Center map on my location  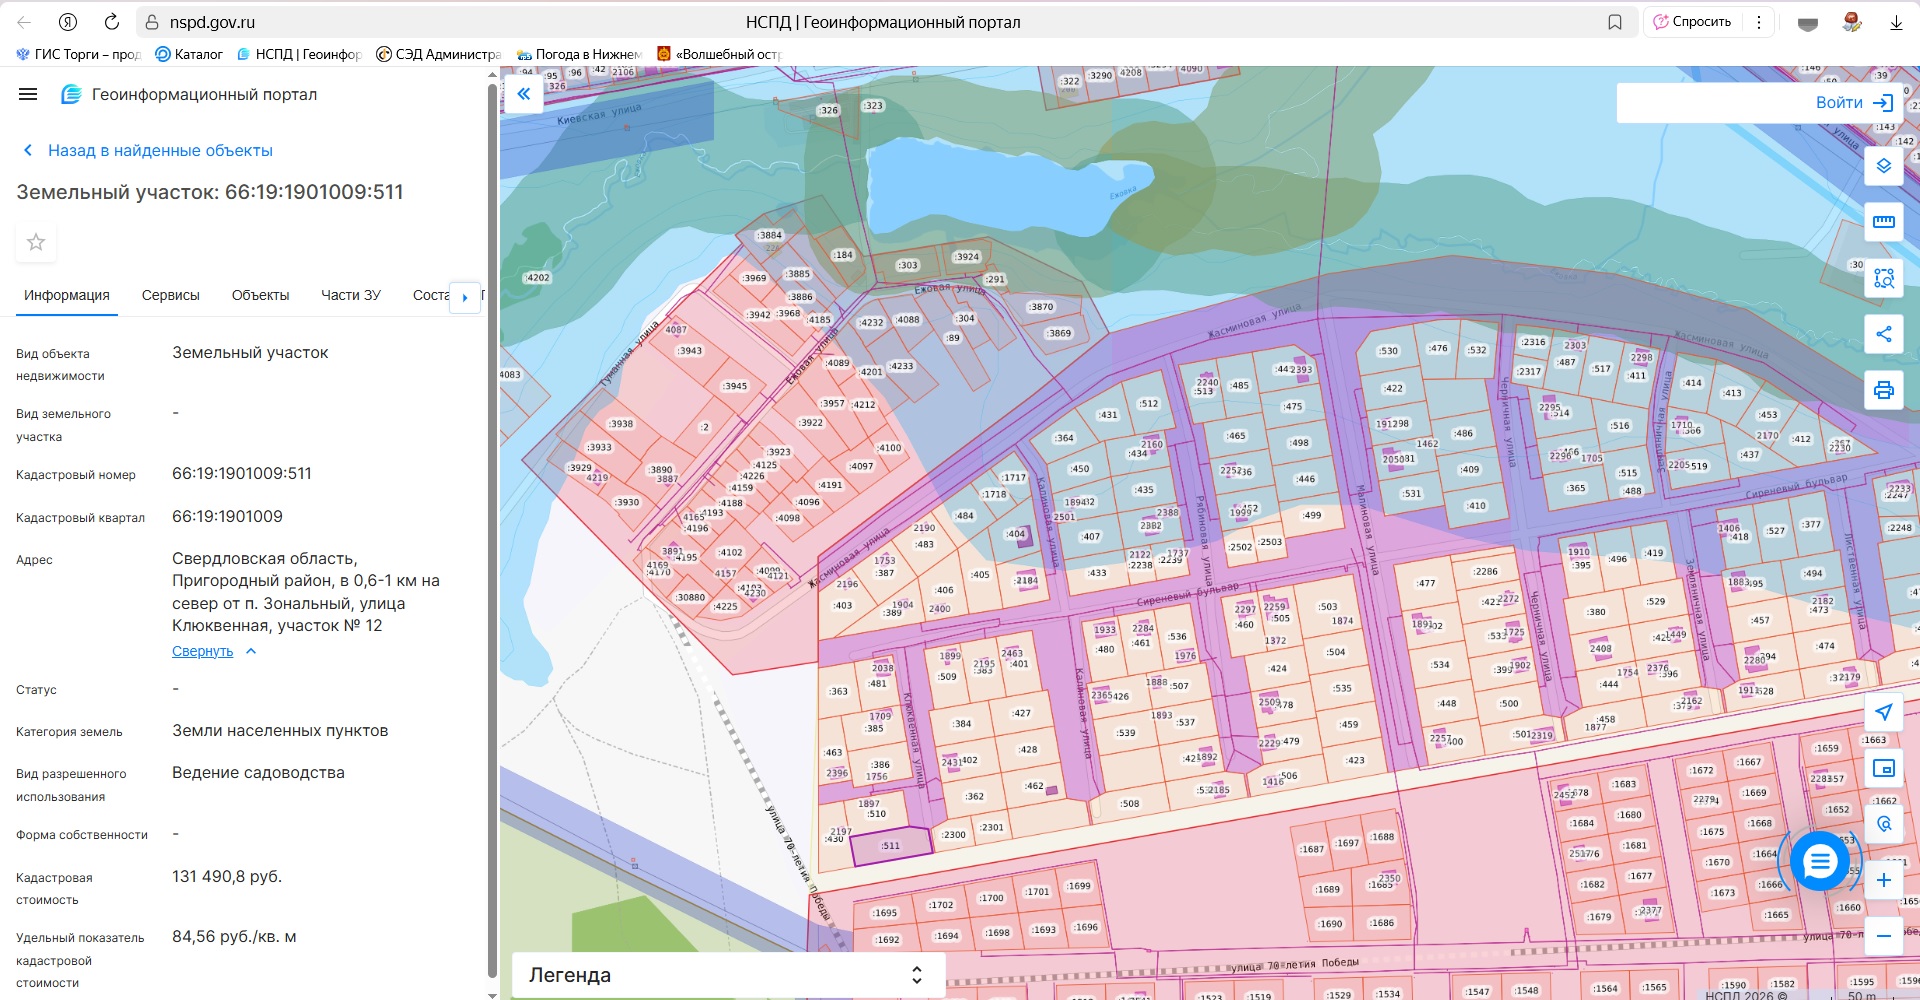pos(1883,712)
